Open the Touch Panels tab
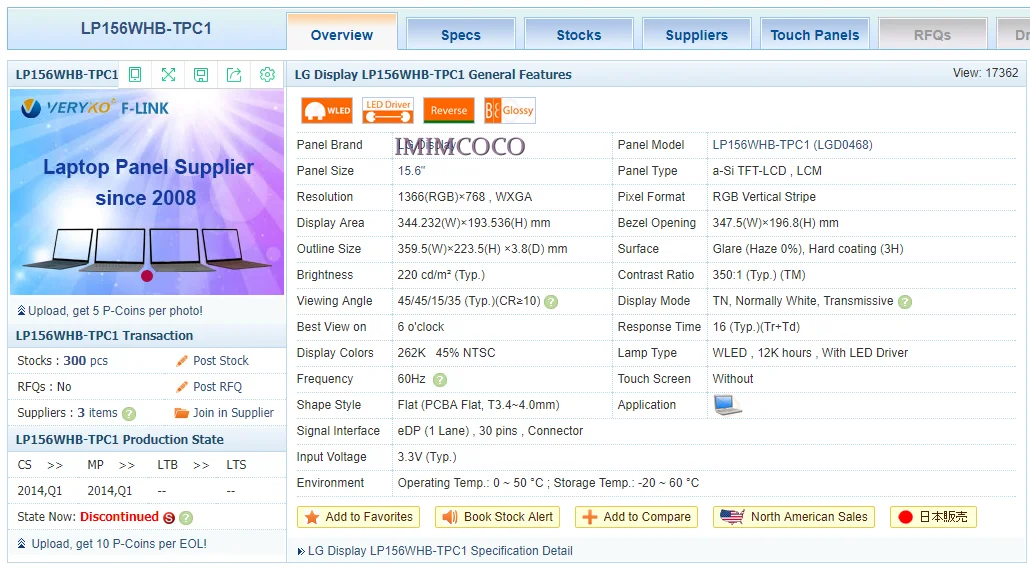1030x568 pixels. click(815, 33)
